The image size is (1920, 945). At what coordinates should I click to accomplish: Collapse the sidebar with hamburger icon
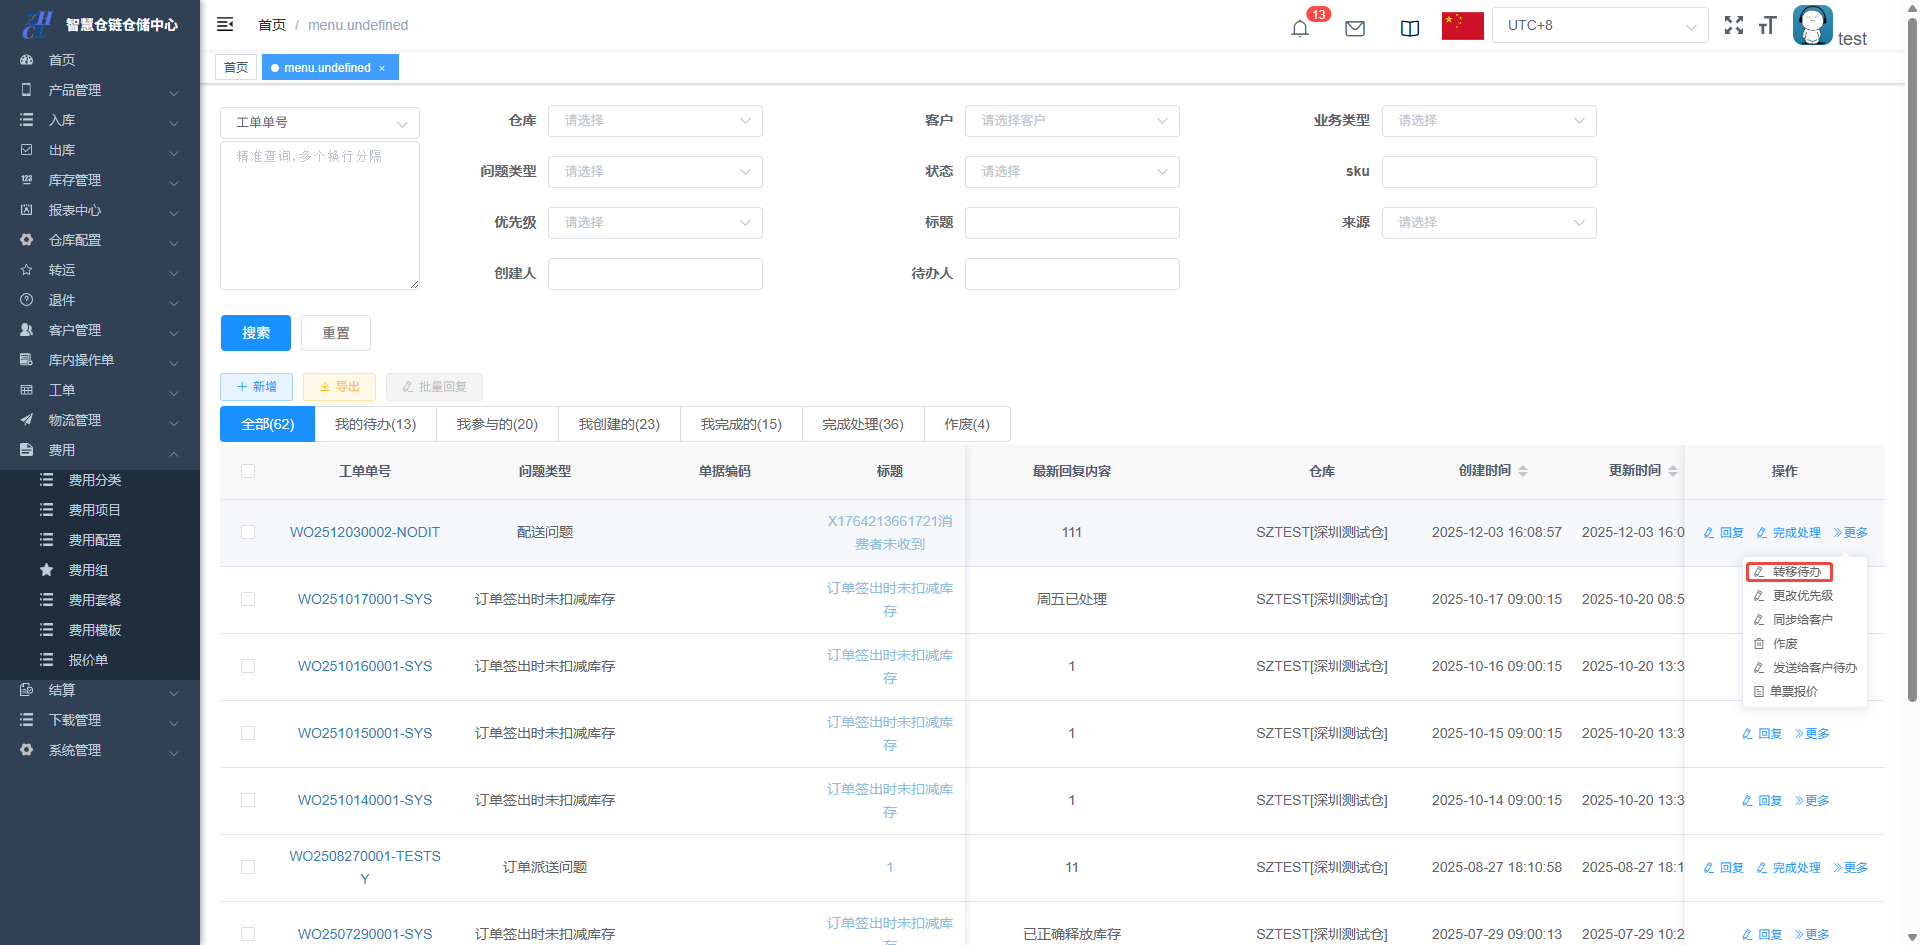225,25
